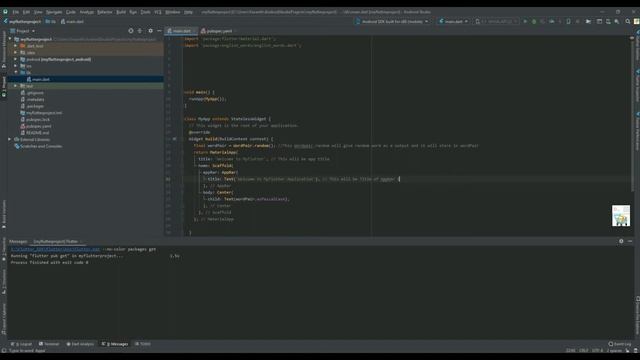Click the Search Everywhere magnifier icon

click(628, 21)
